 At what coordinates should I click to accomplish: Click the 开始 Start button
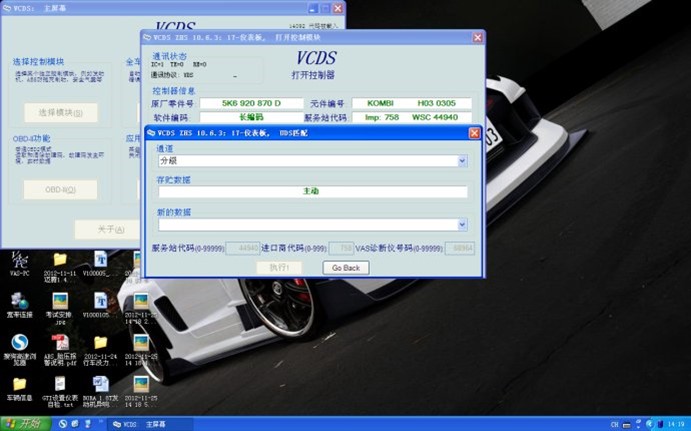pos(27,423)
